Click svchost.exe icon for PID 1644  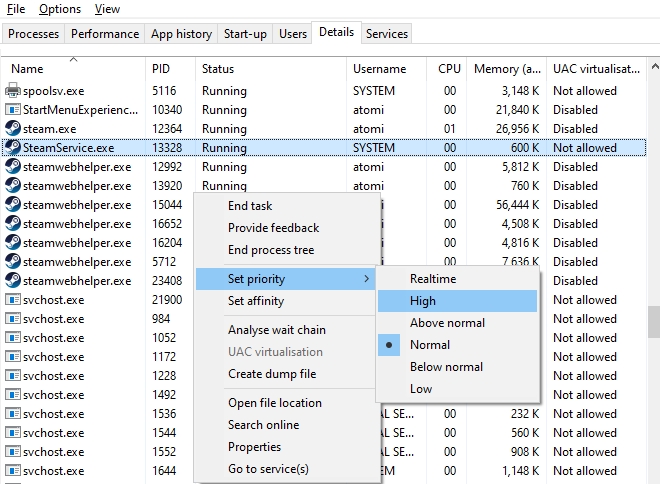[13, 471]
